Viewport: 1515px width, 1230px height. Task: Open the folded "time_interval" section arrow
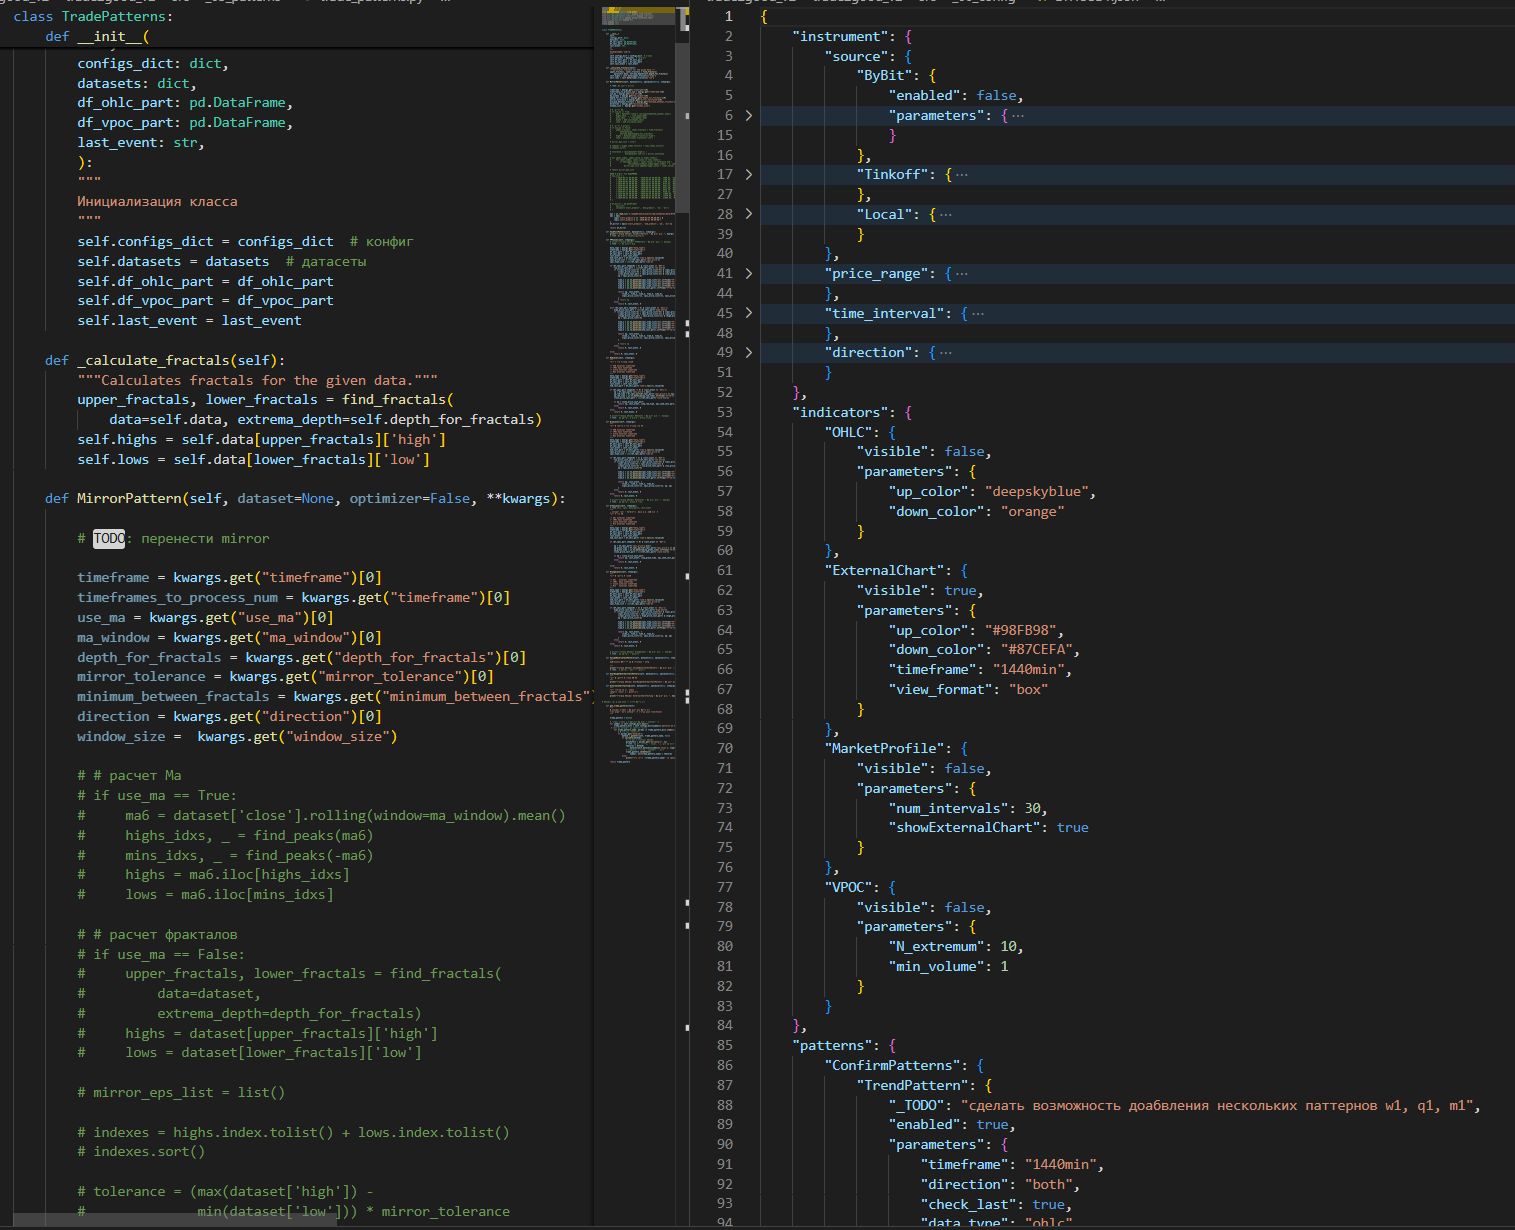coord(748,313)
